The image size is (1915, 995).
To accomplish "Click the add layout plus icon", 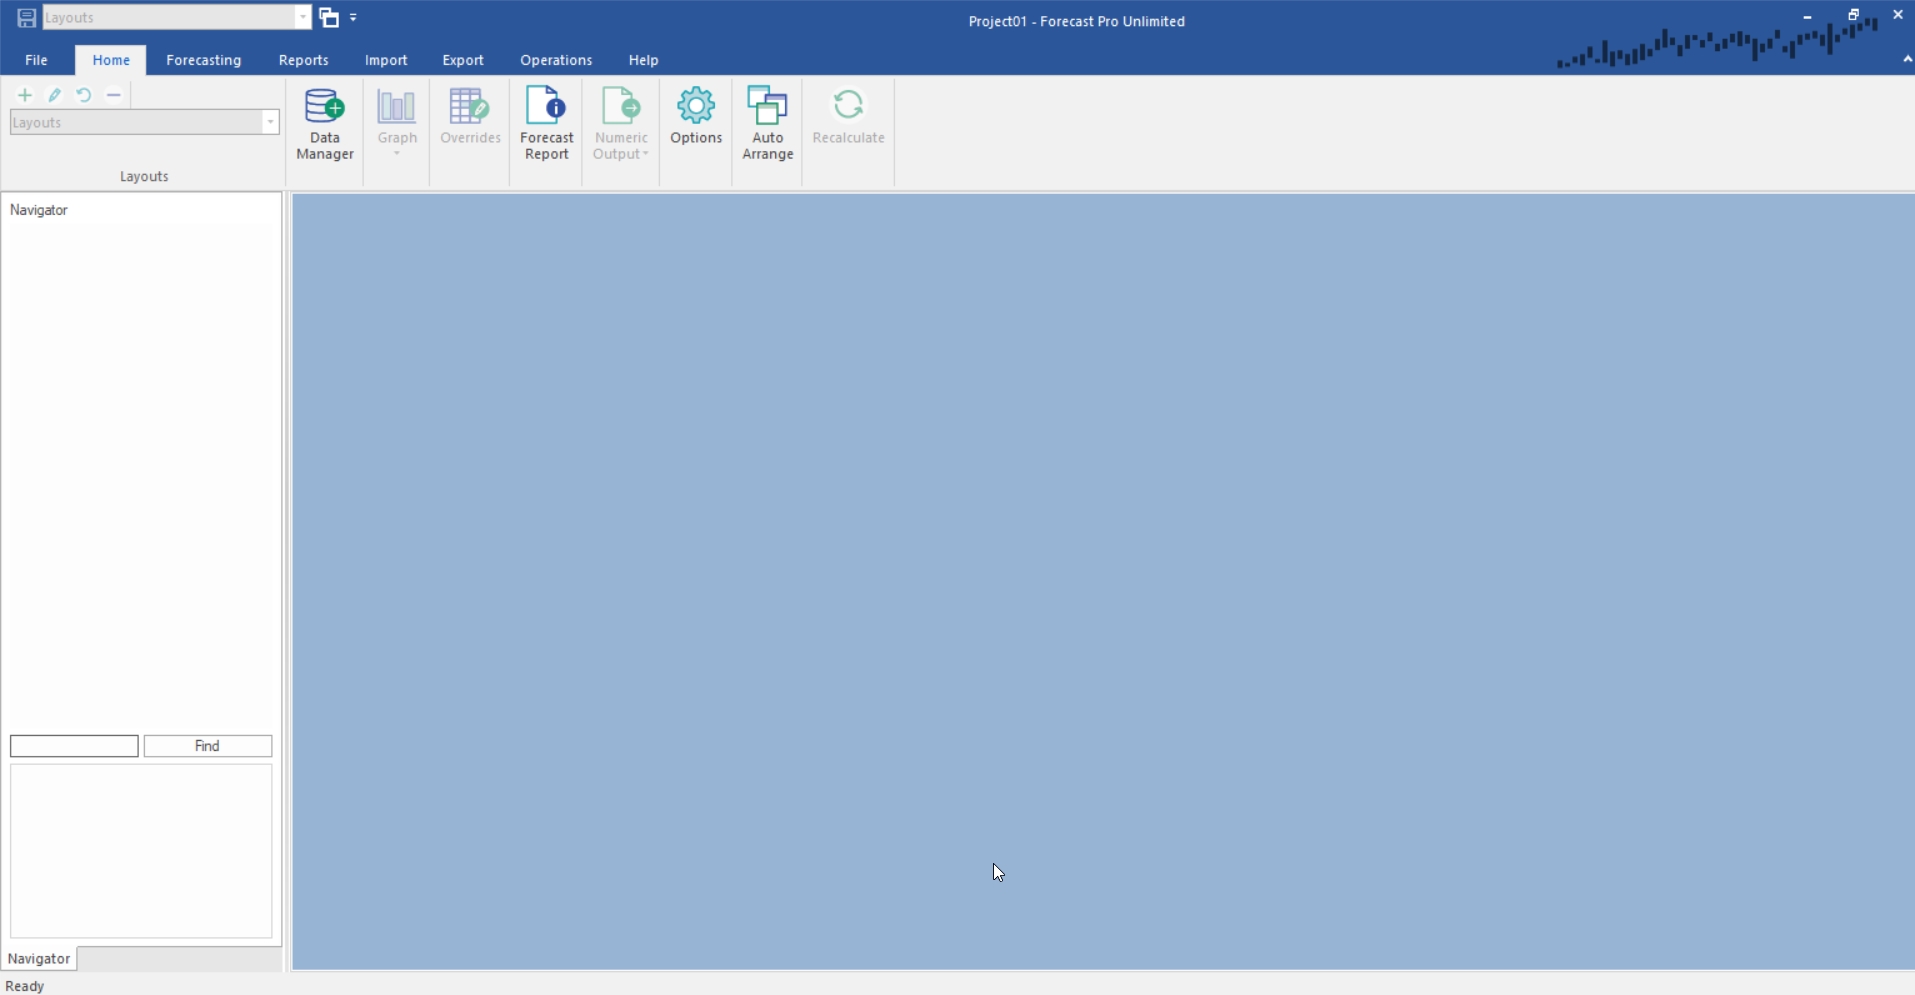I will [25, 95].
